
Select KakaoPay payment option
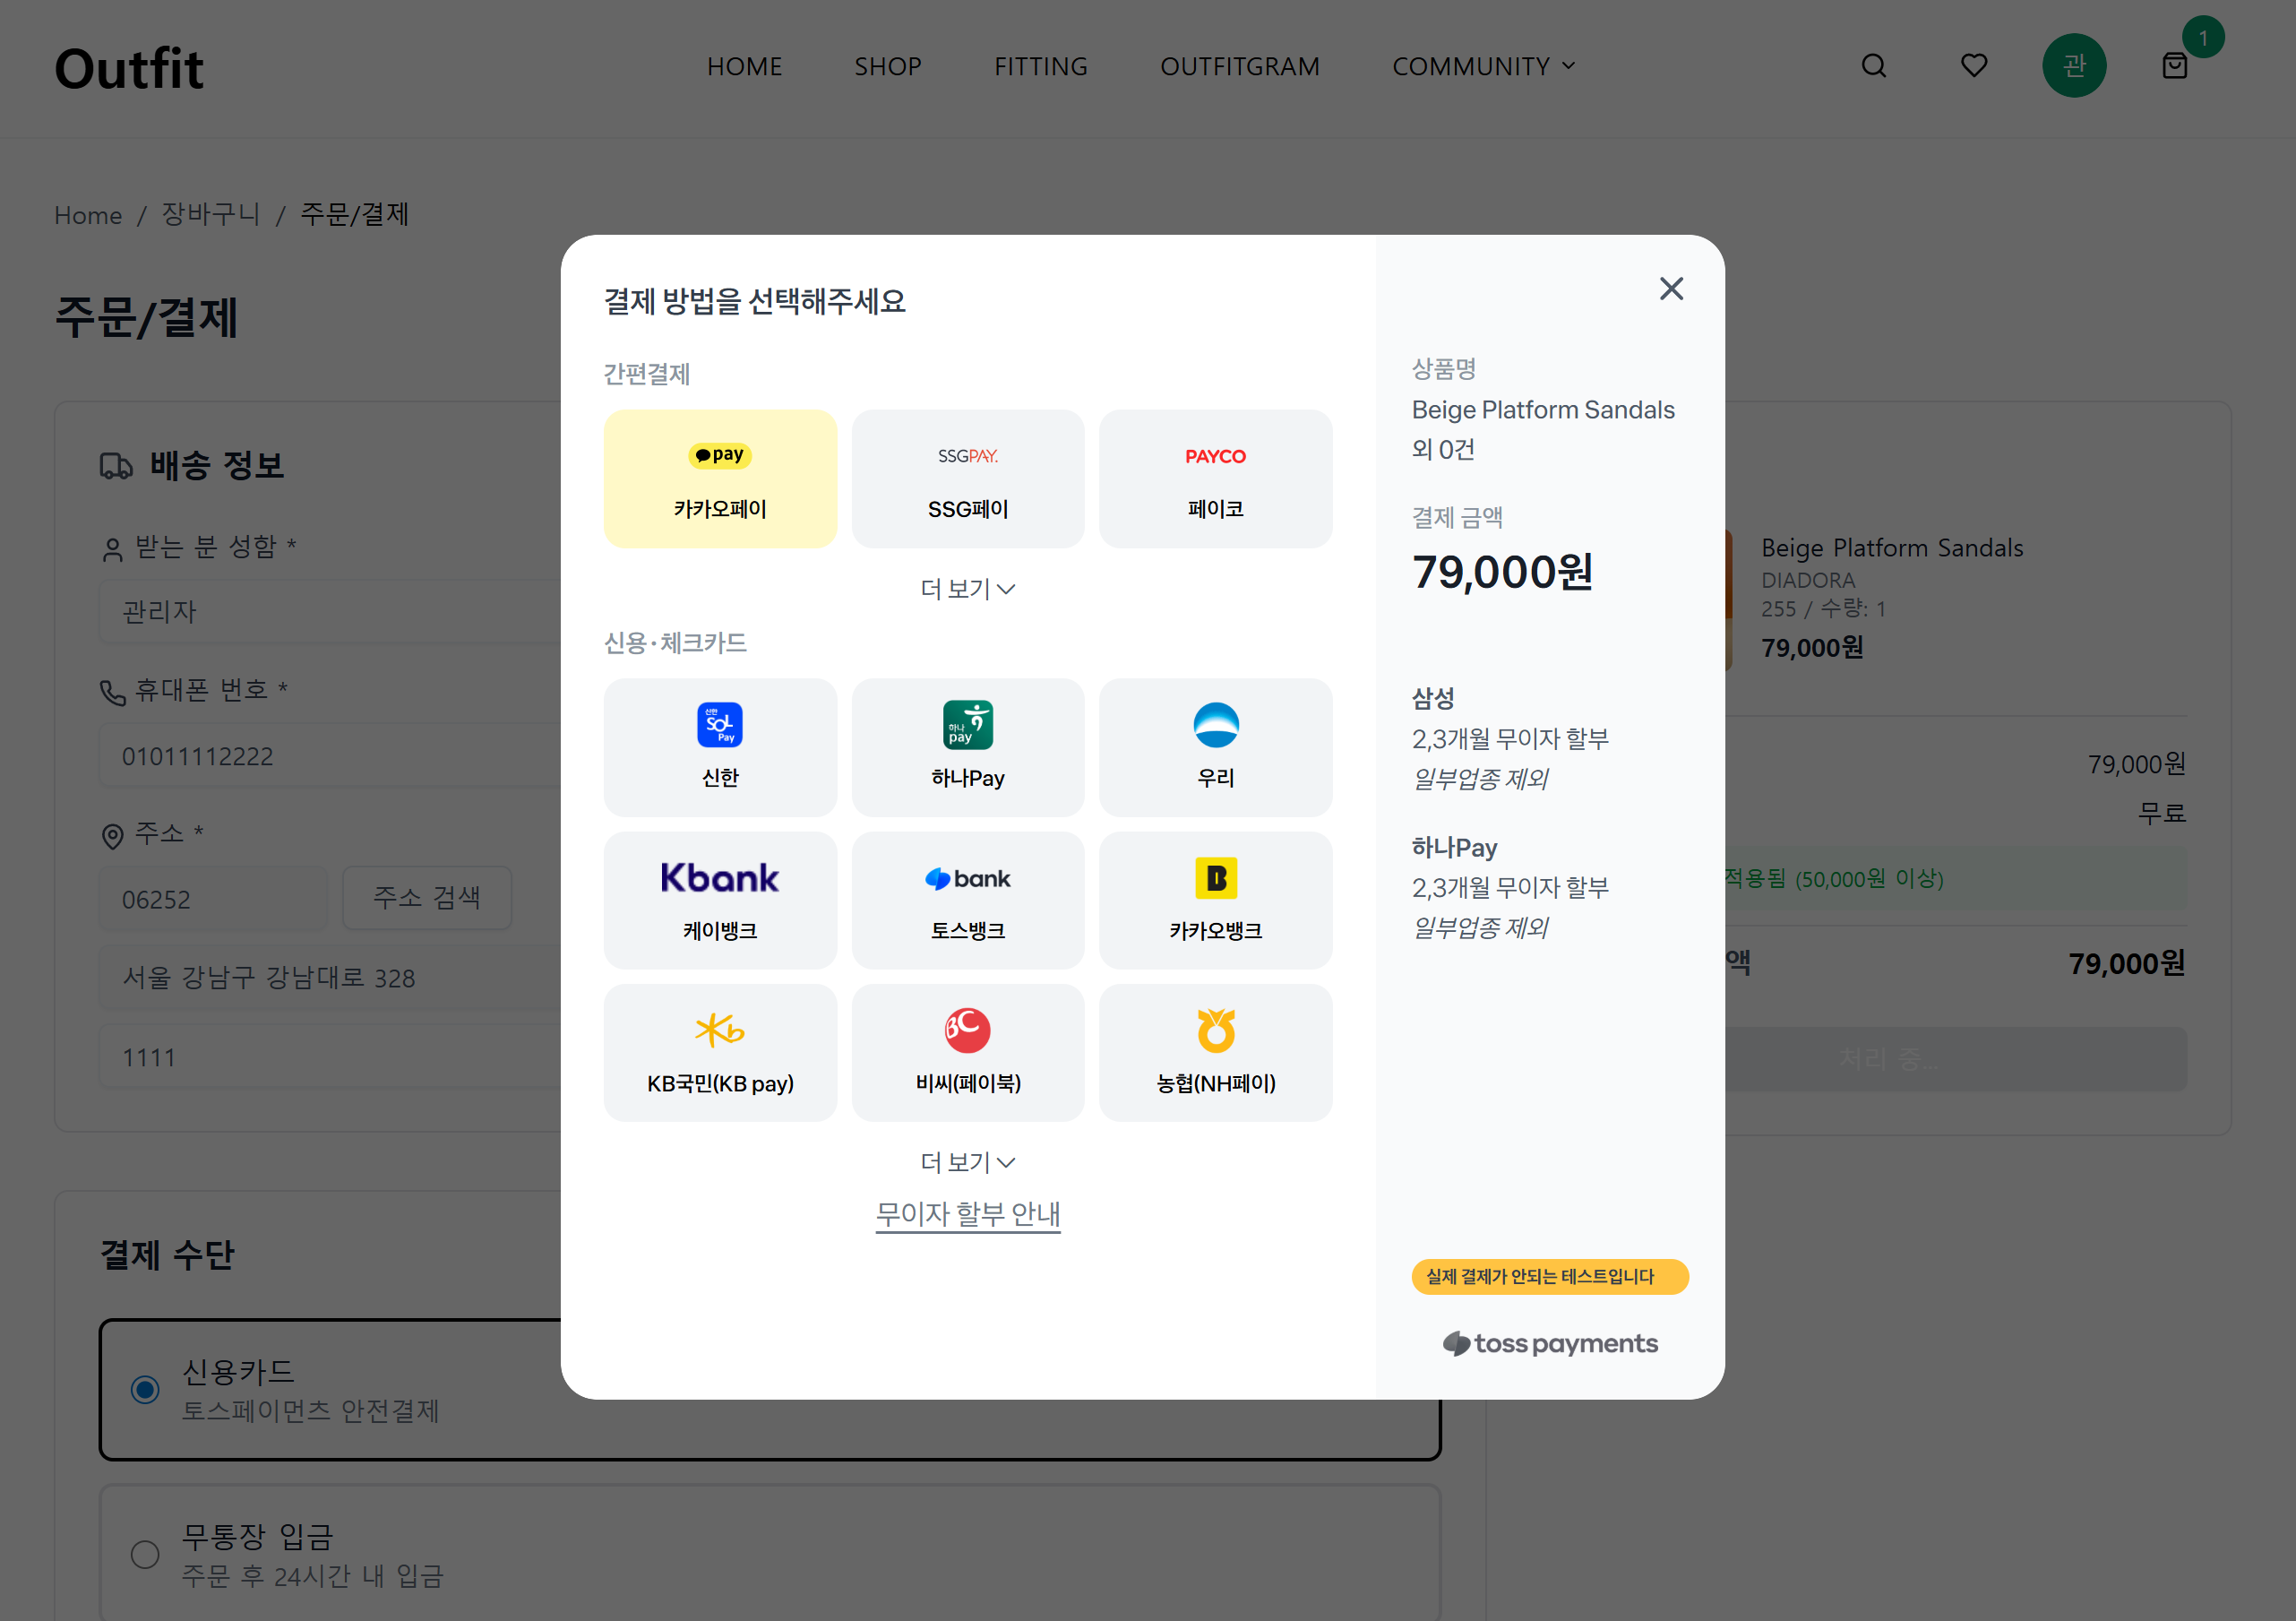click(x=720, y=478)
